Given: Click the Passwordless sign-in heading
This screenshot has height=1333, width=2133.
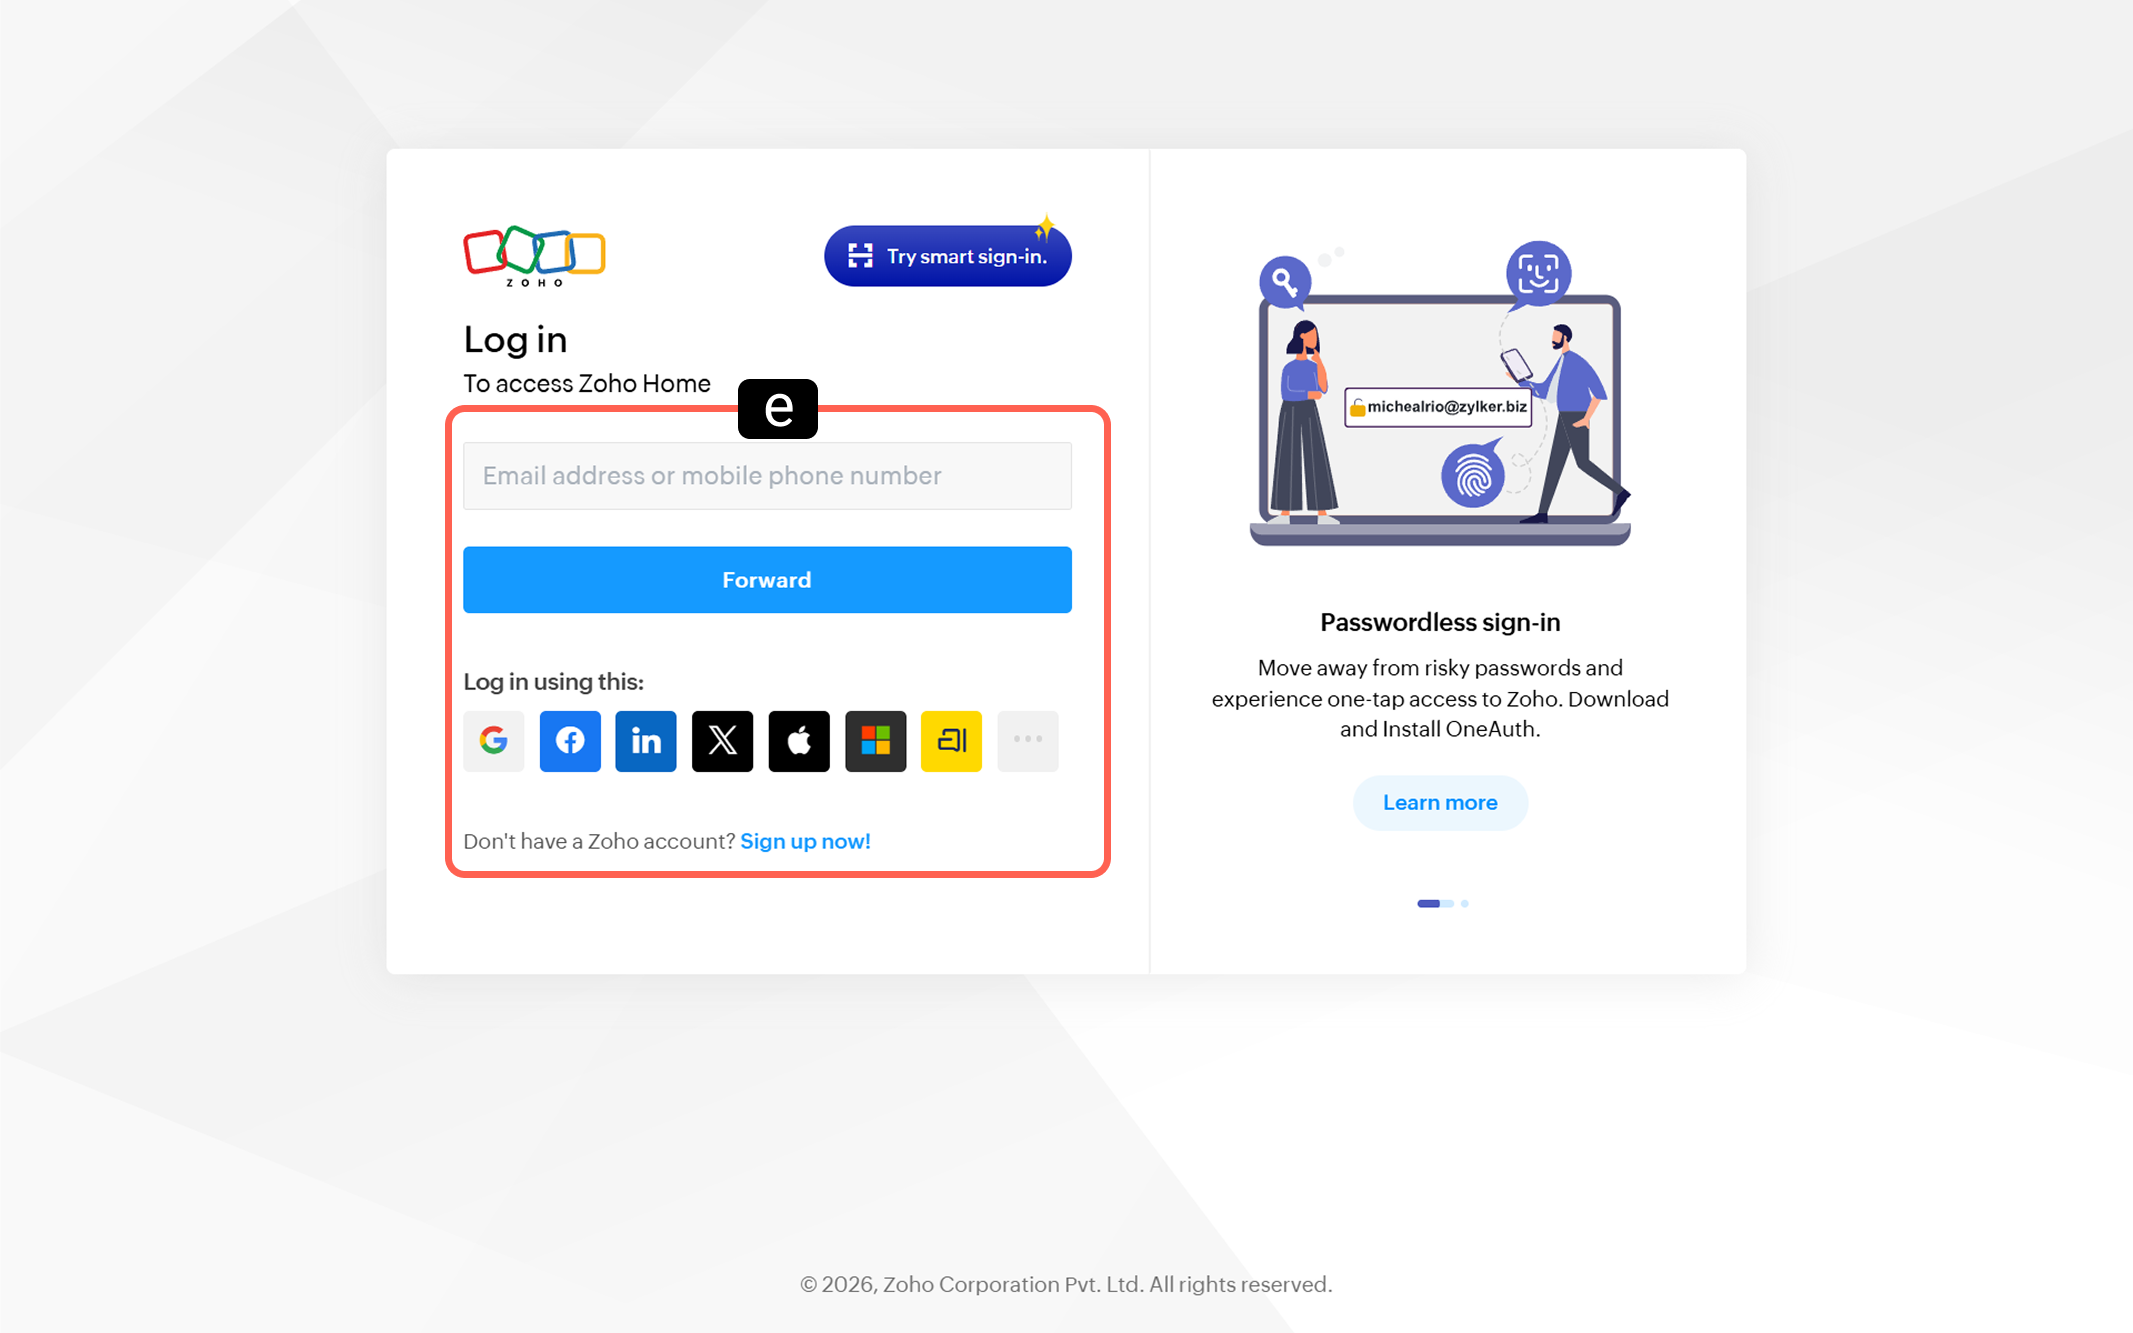Looking at the screenshot, I should click(1440, 622).
